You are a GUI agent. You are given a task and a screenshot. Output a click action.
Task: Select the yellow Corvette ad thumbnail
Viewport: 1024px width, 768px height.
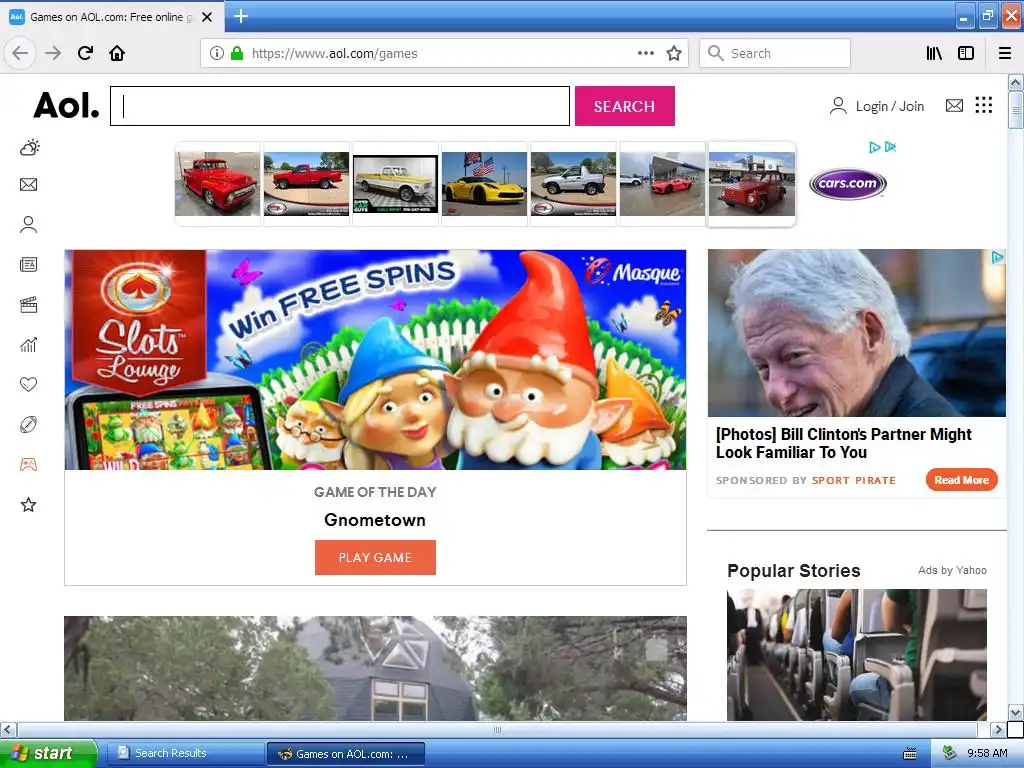[x=484, y=184]
